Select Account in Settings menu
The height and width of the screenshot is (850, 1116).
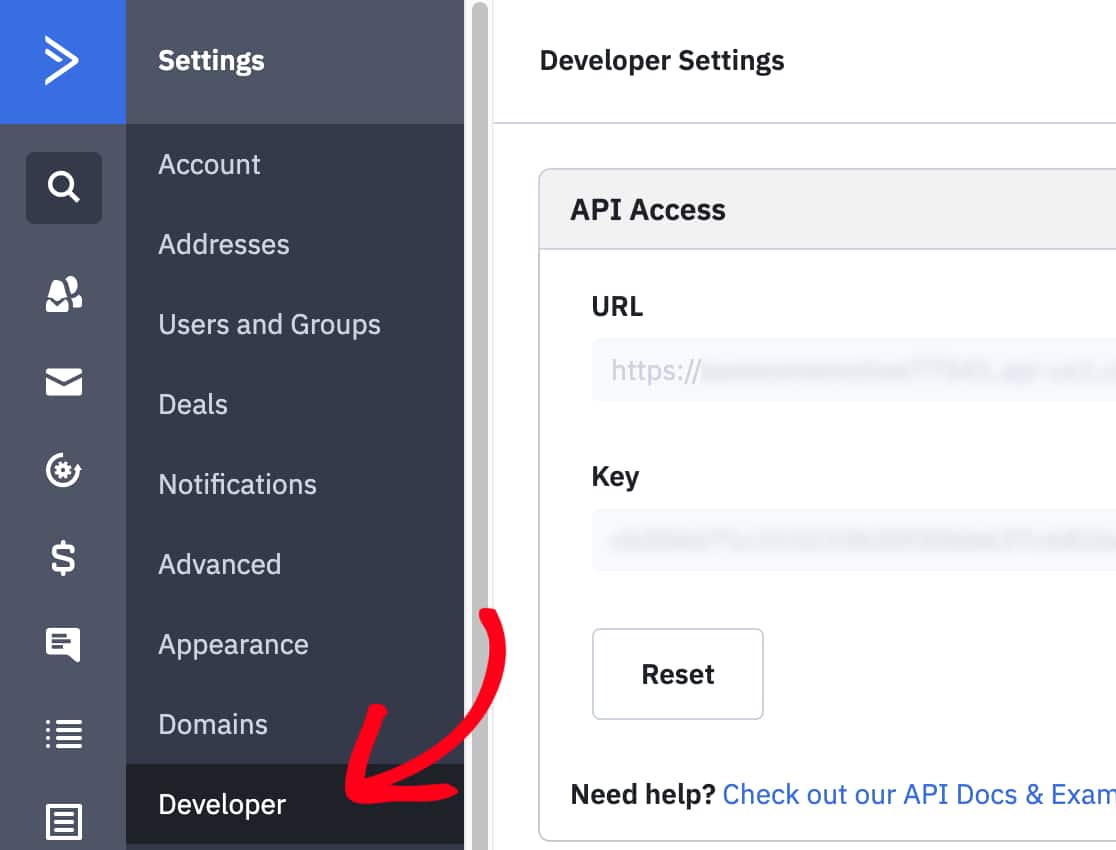point(209,165)
